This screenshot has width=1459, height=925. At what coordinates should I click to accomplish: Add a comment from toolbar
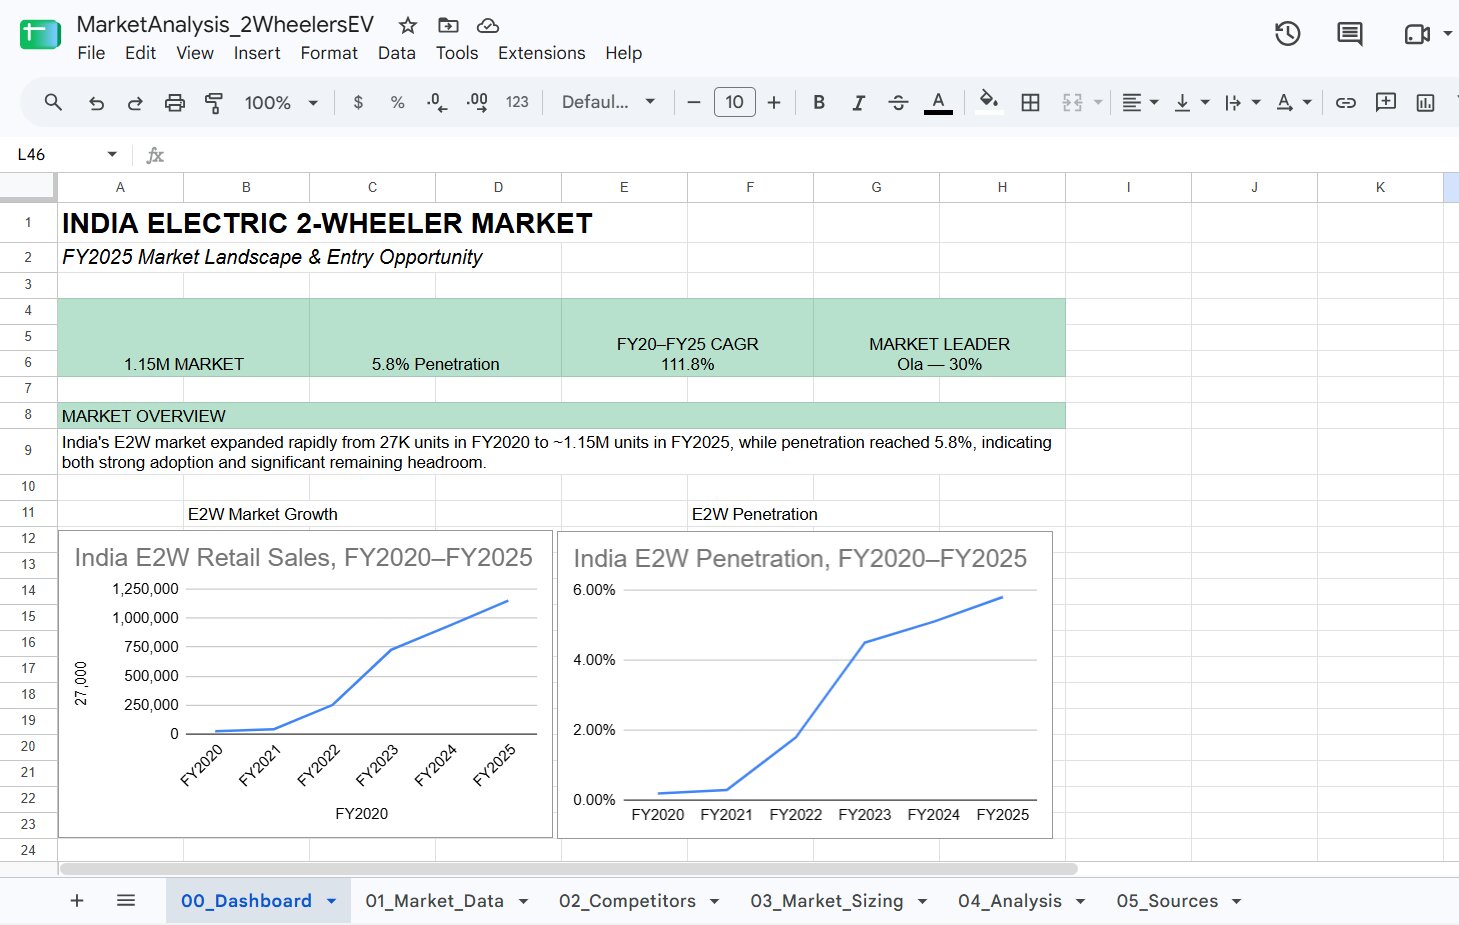click(1386, 102)
